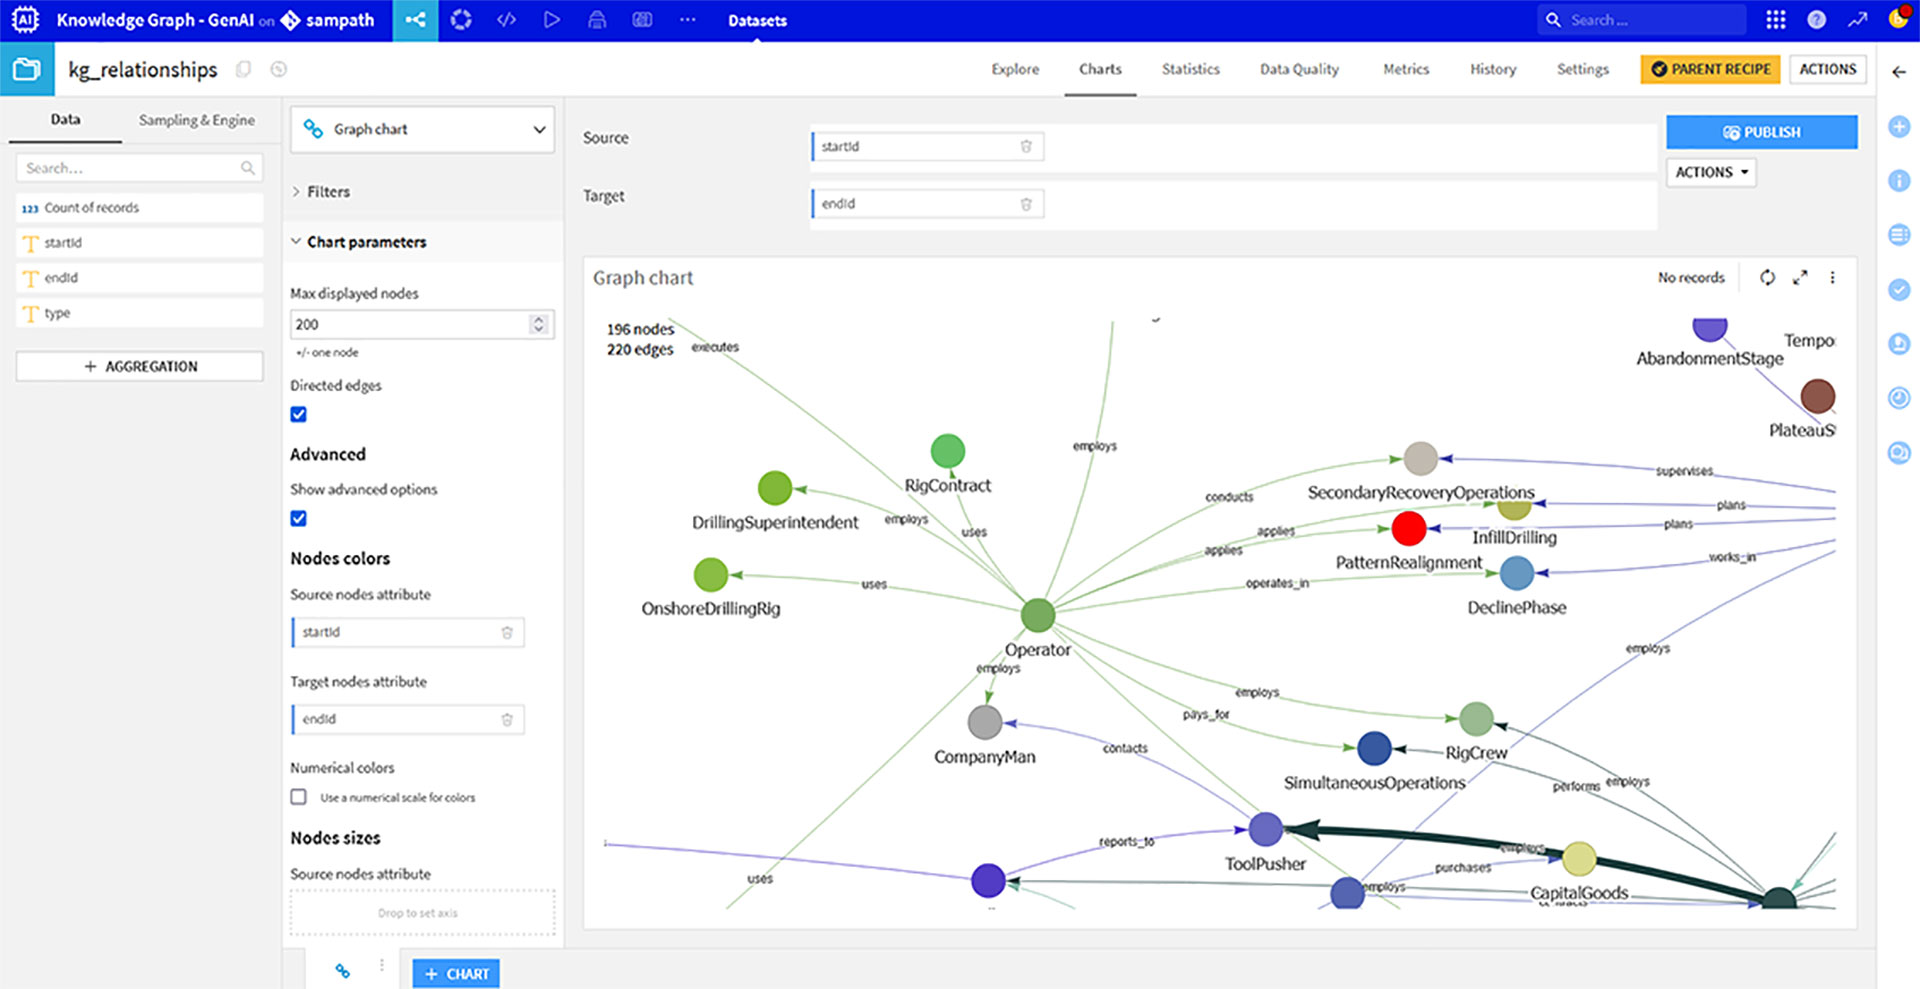Refresh the graph chart with reload icon
The width and height of the screenshot is (1920, 989).
pos(1767,278)
